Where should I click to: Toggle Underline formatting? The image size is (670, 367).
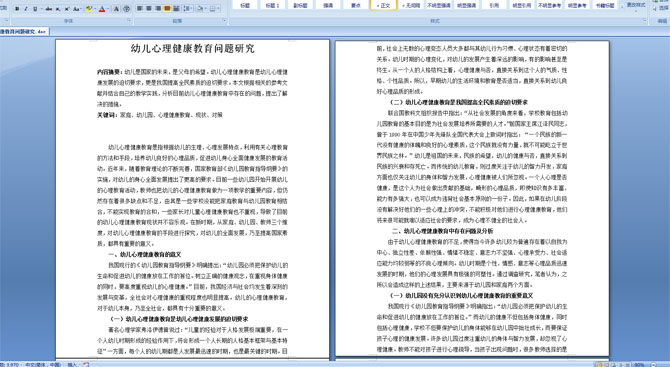click(35, 9)
